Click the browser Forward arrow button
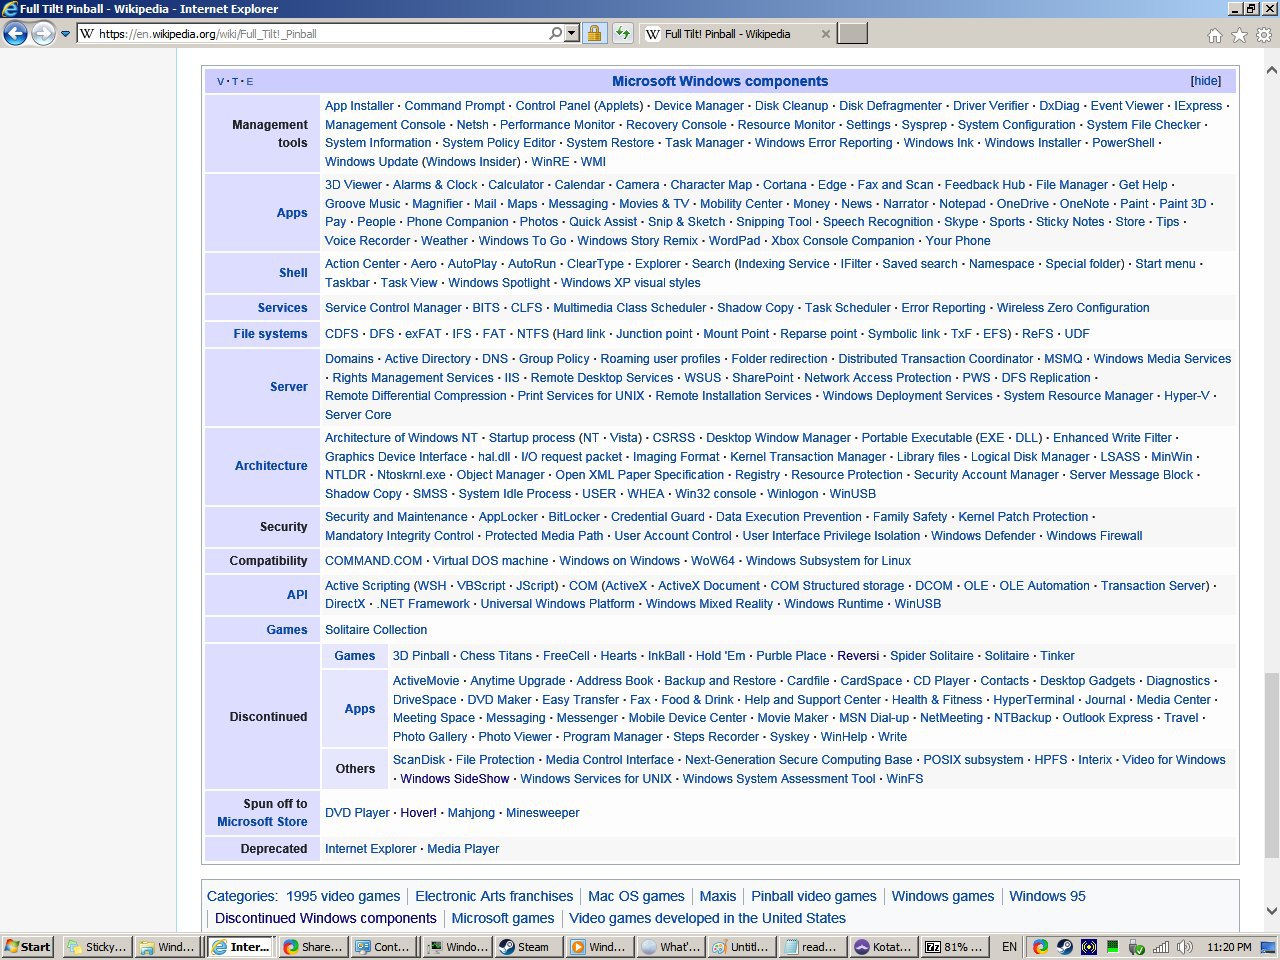 coord(43,34)
